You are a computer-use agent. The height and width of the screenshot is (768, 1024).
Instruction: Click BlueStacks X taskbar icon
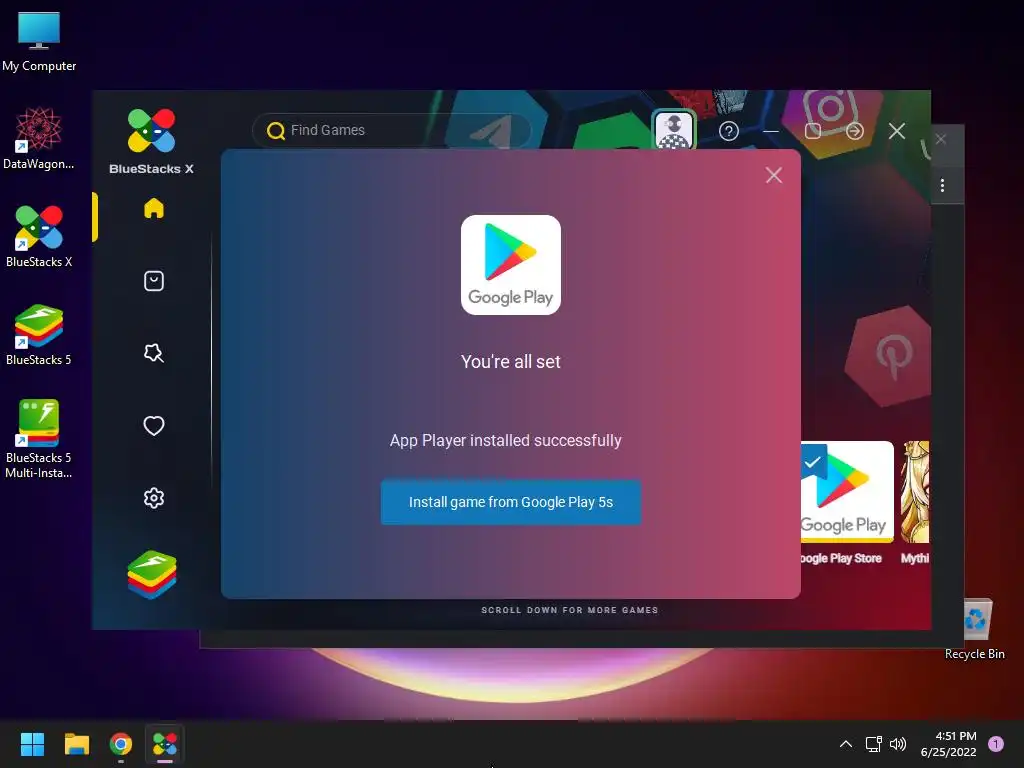coord(165,744)
